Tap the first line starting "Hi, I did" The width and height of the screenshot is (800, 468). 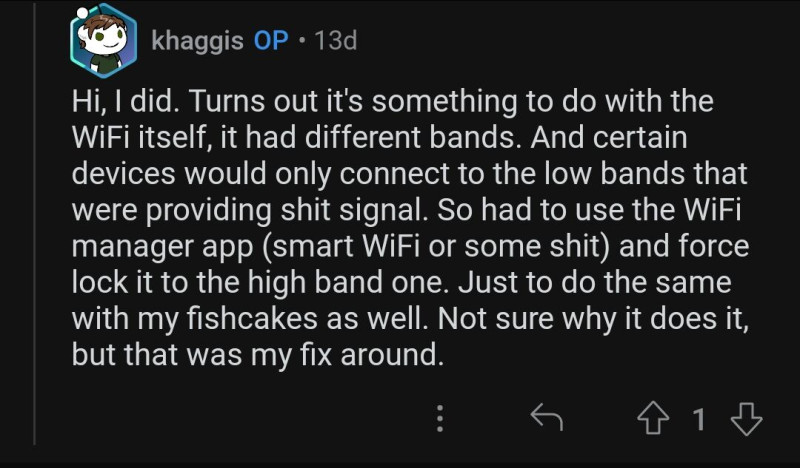pyautogui.click(x=392, y=102)
